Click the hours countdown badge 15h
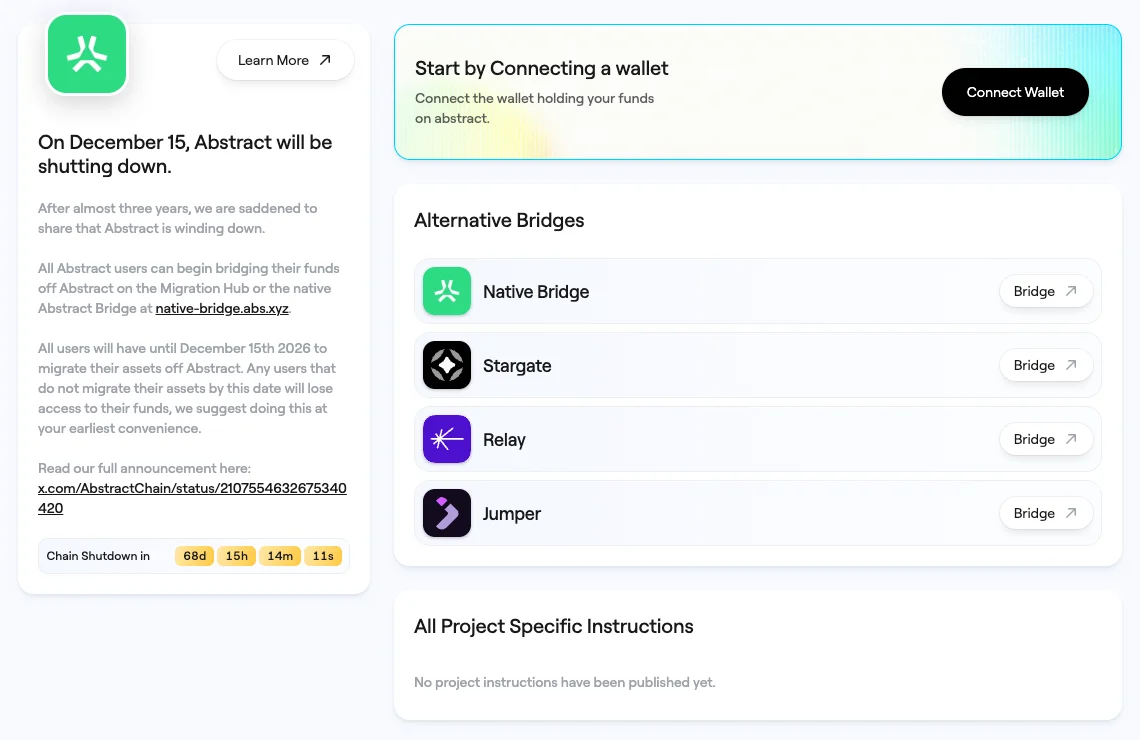Image resolution: width=1140 pixels, height=740 pixels. click(x=236, y=556)
